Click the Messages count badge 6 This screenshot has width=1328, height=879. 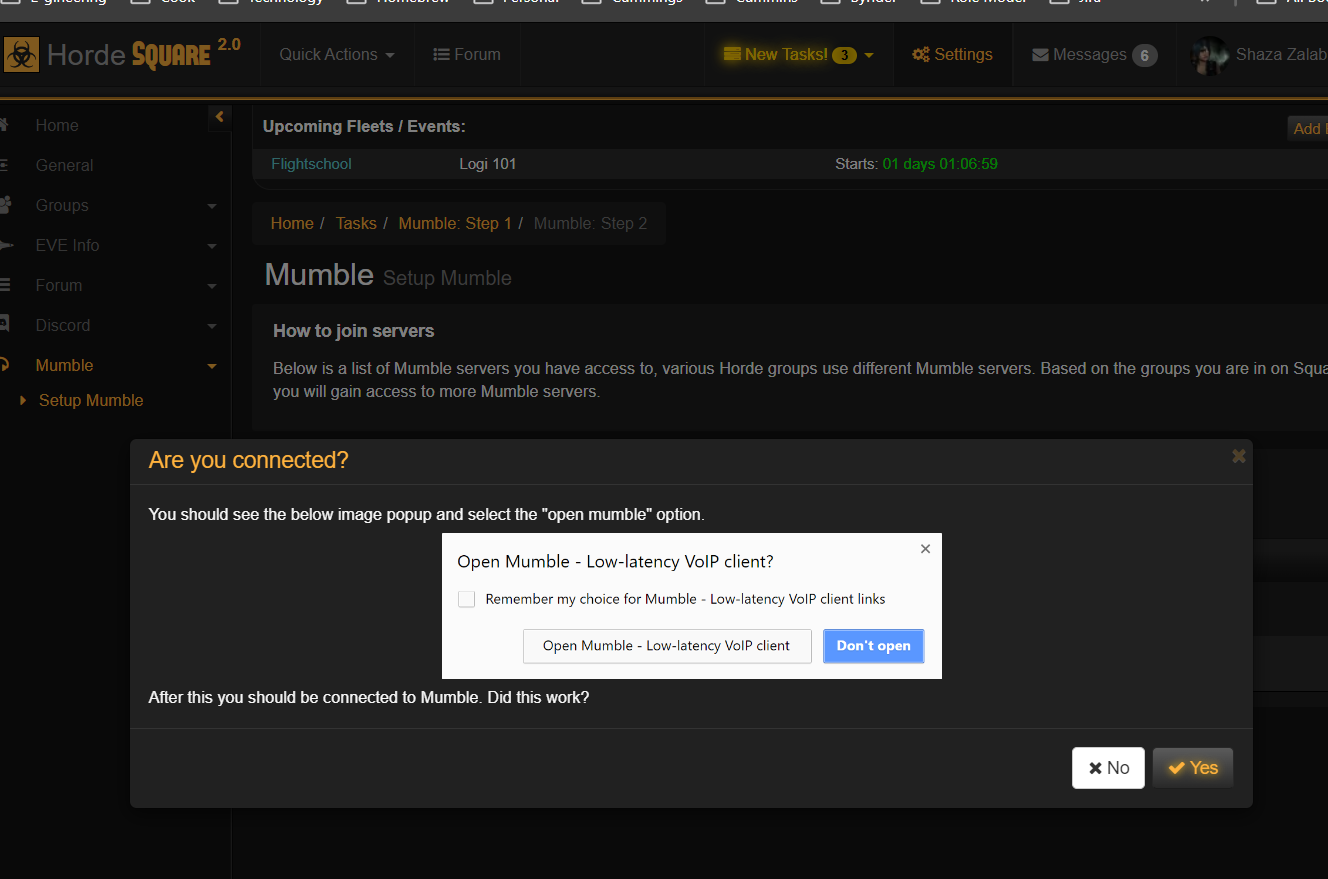(x=1145, y=55)
